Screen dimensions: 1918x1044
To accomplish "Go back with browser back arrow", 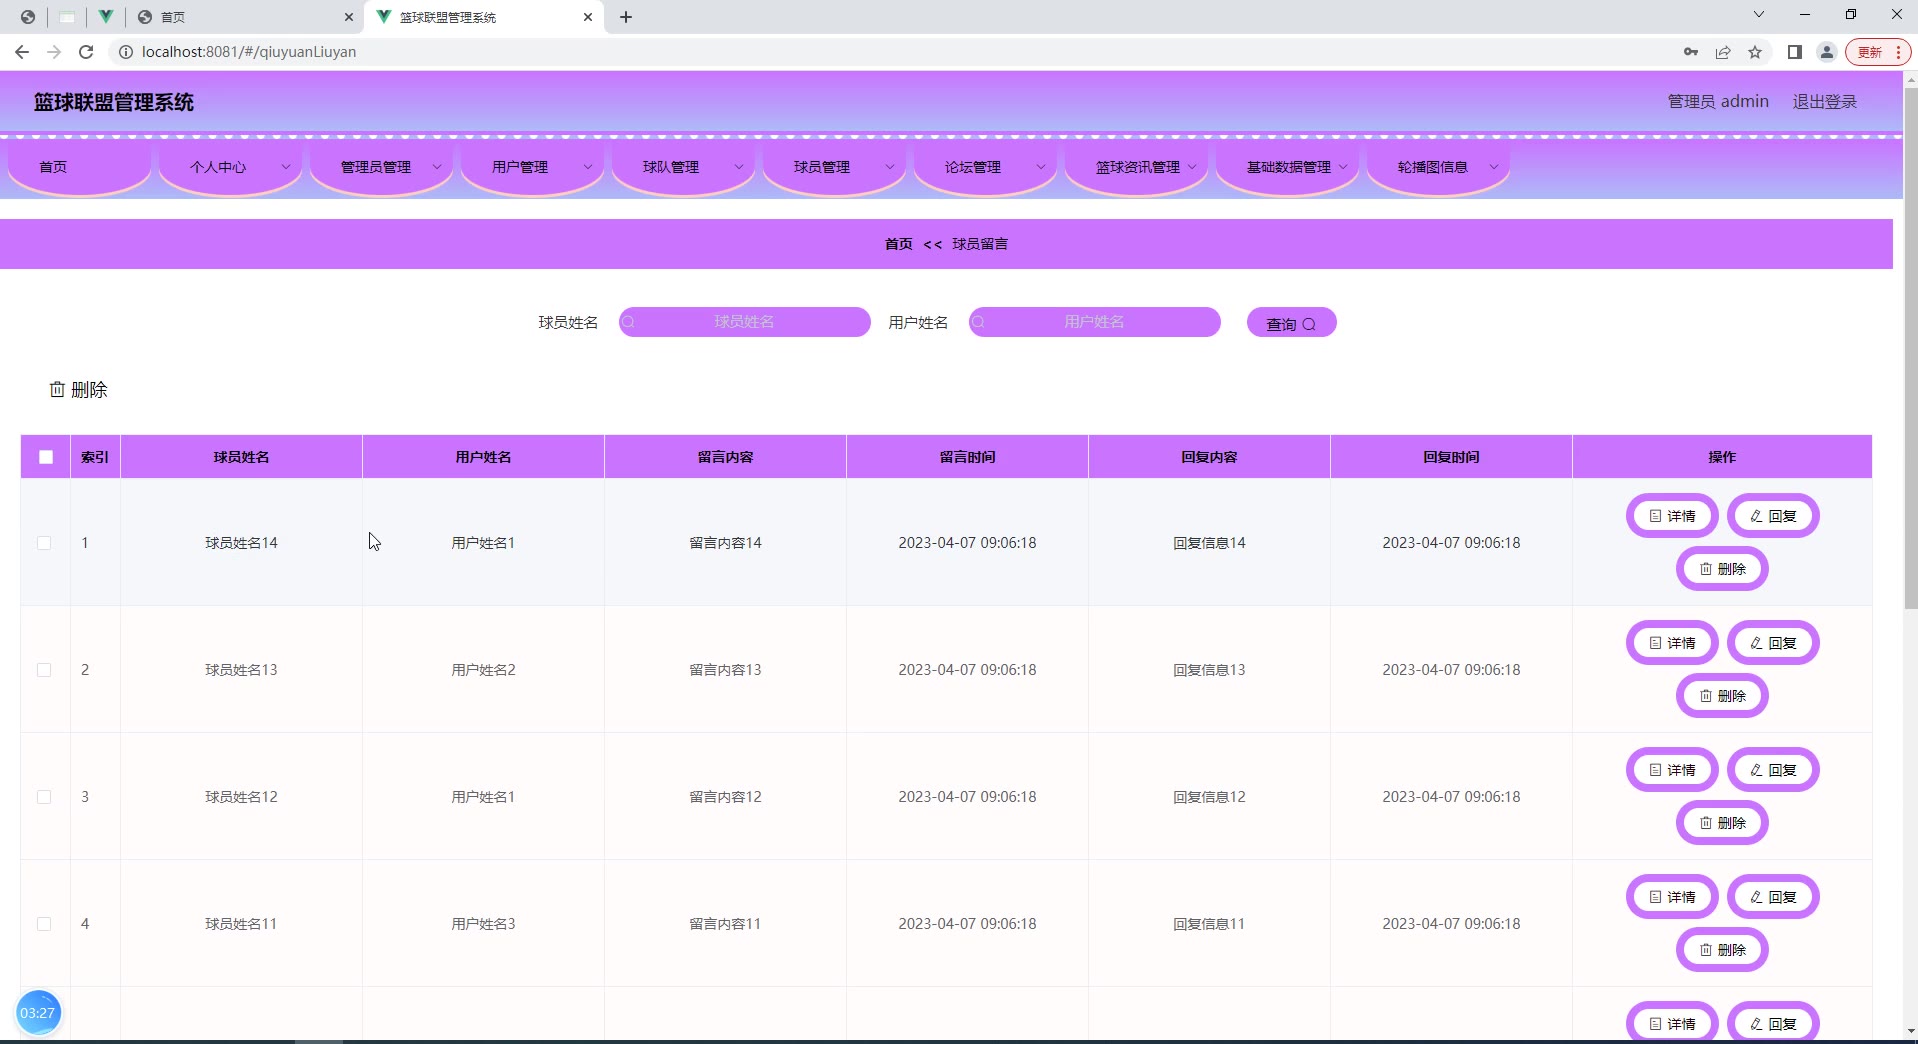I will pyautogui.click(x=22, y=52).
